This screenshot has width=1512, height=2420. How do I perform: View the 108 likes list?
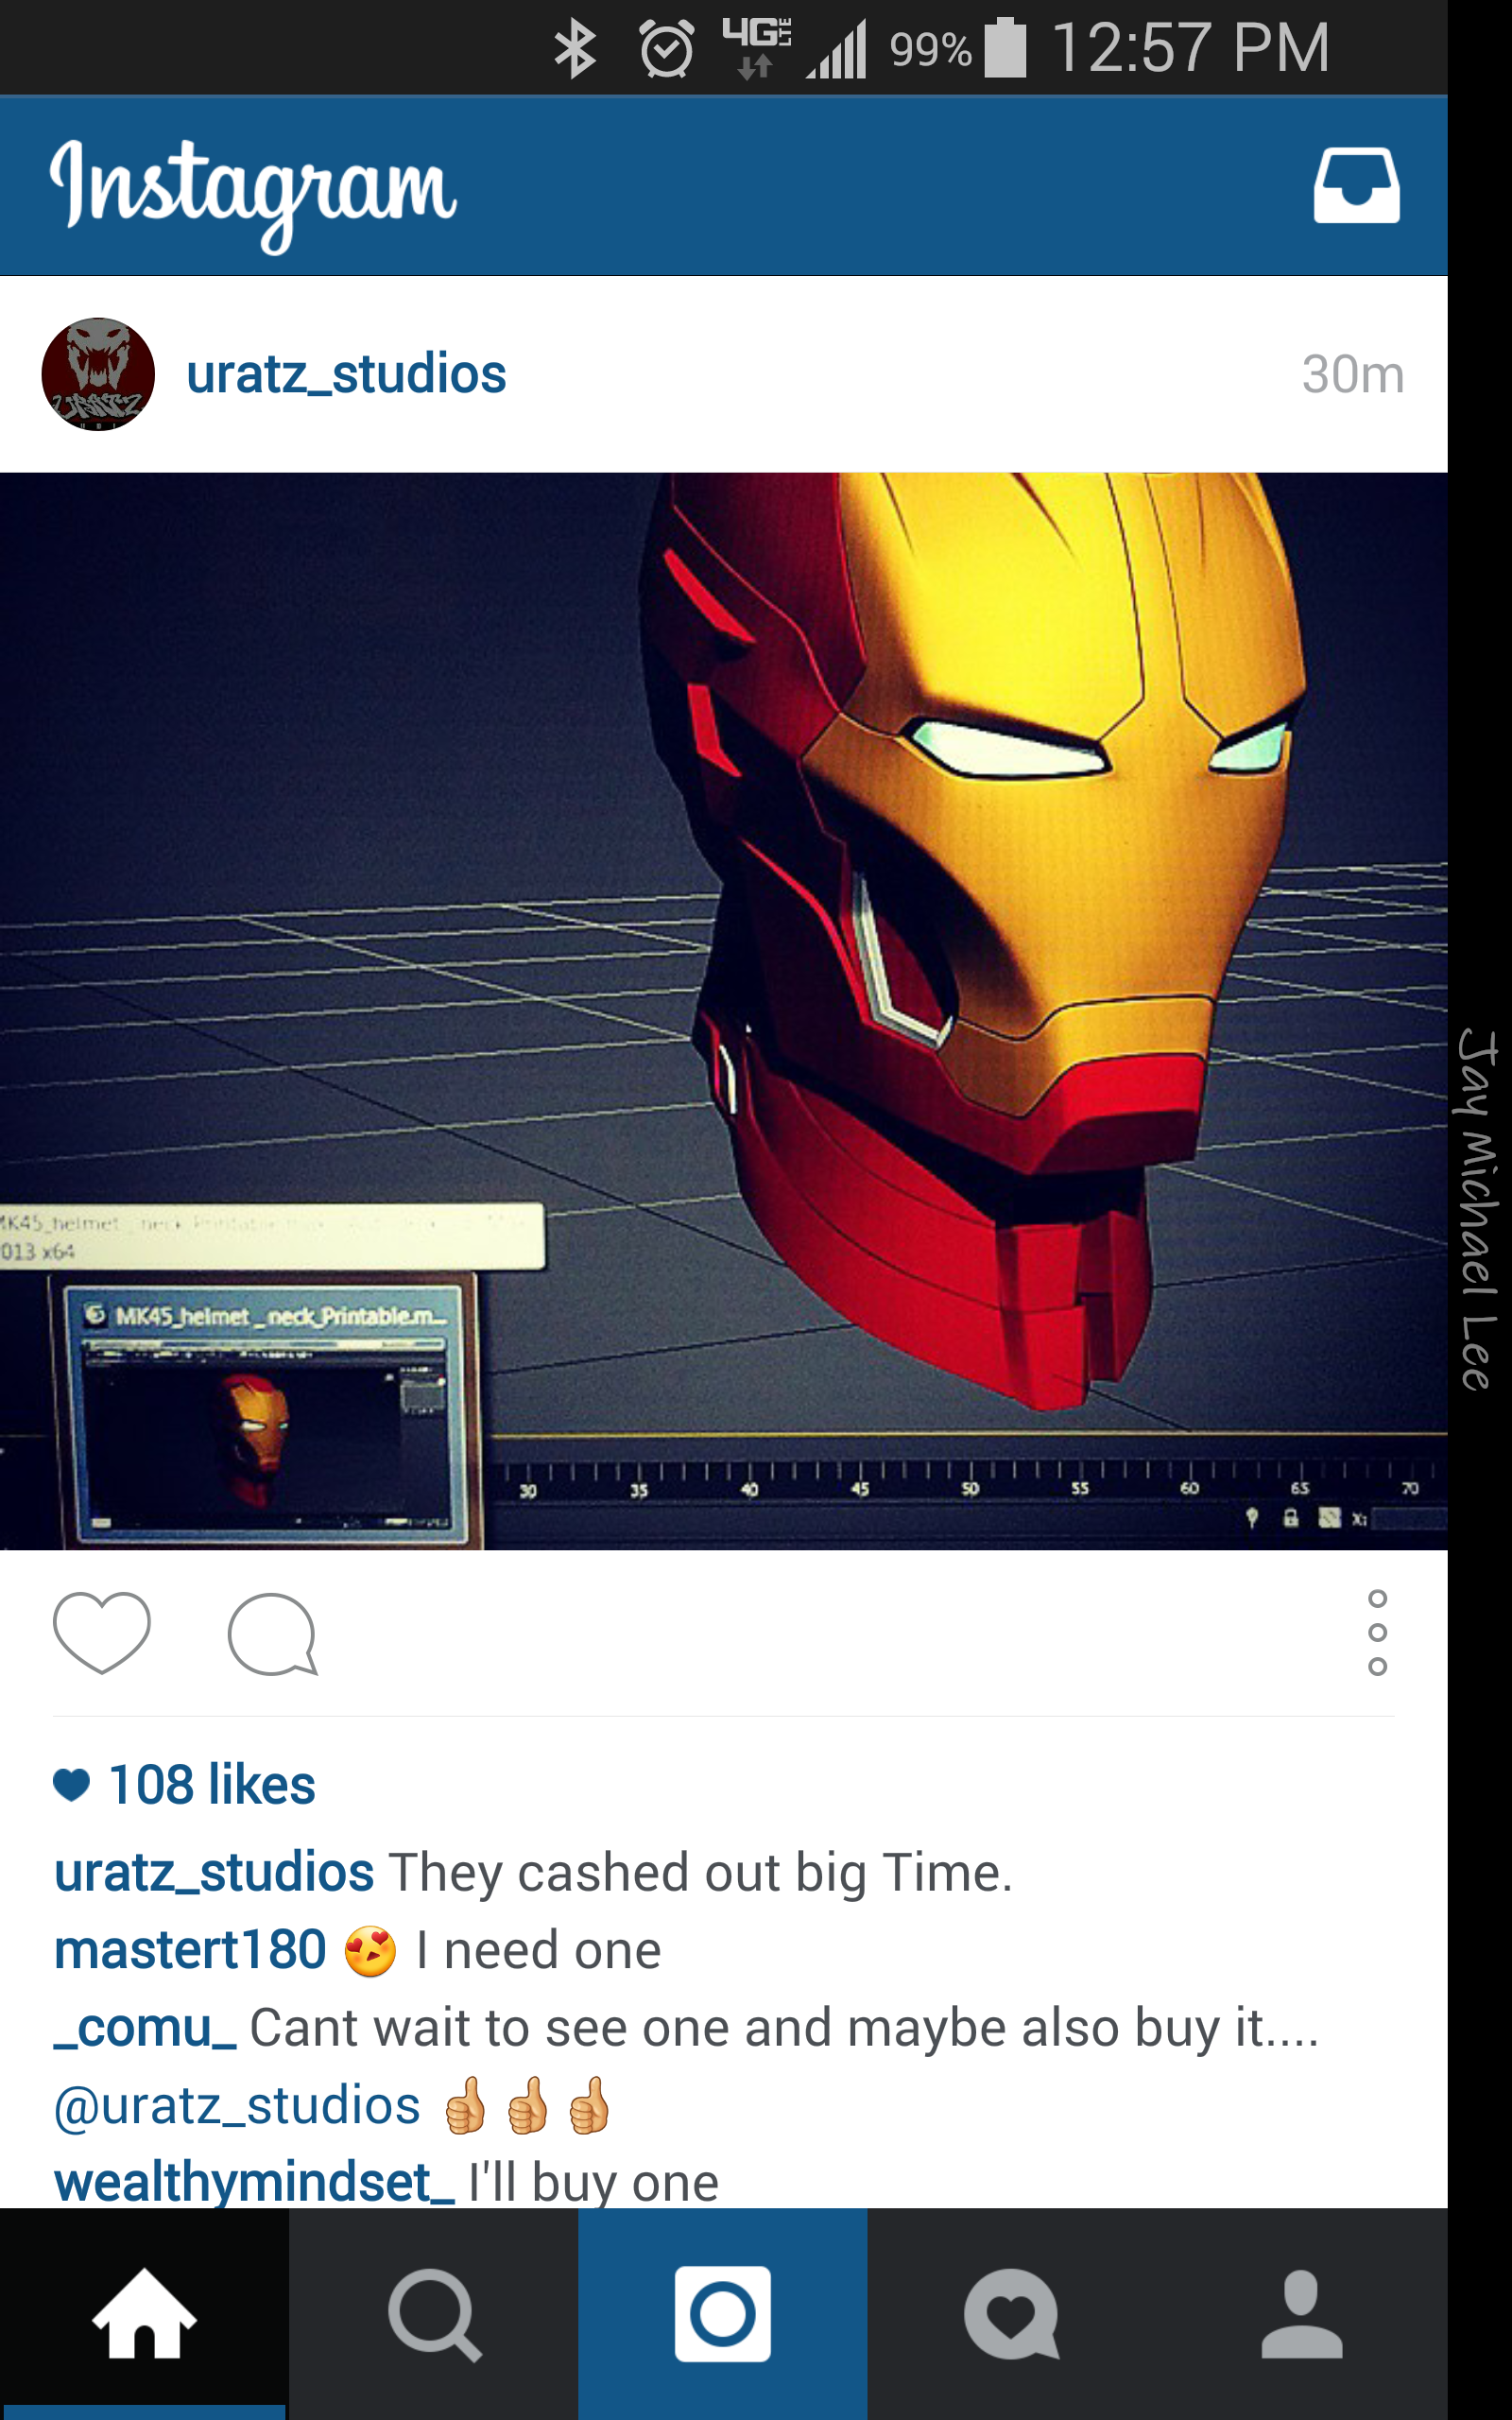tap(211, 1785)
